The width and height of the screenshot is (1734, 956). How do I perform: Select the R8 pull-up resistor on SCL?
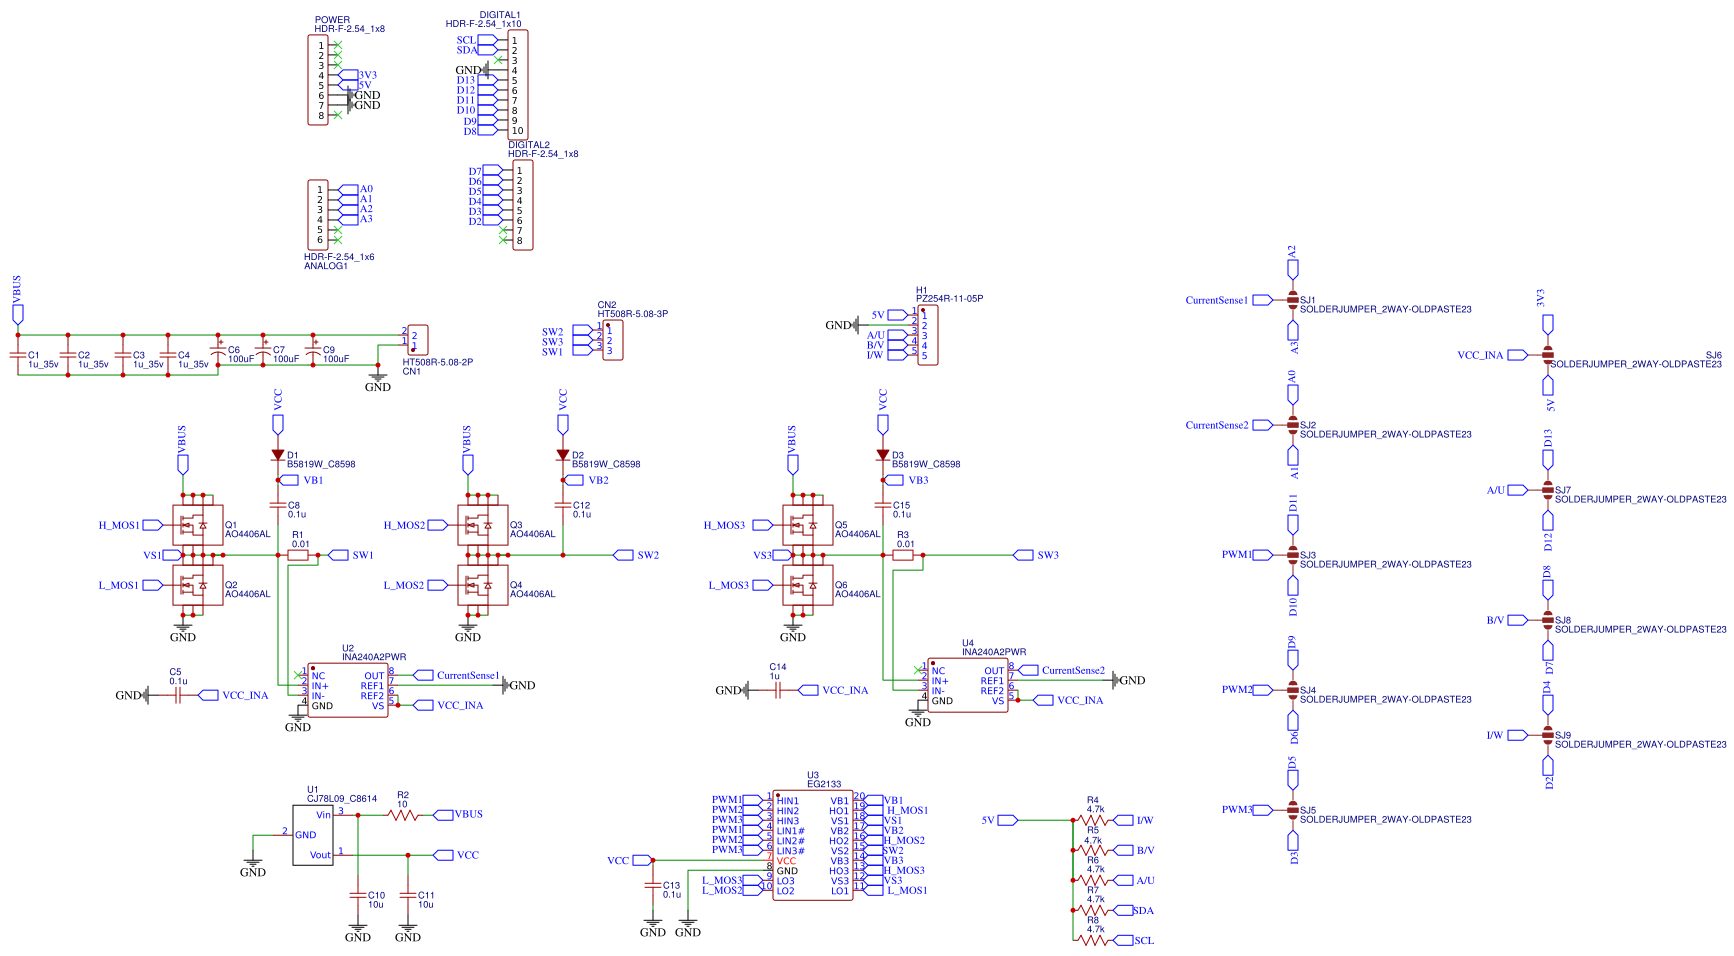click(x=1093, y=940)
